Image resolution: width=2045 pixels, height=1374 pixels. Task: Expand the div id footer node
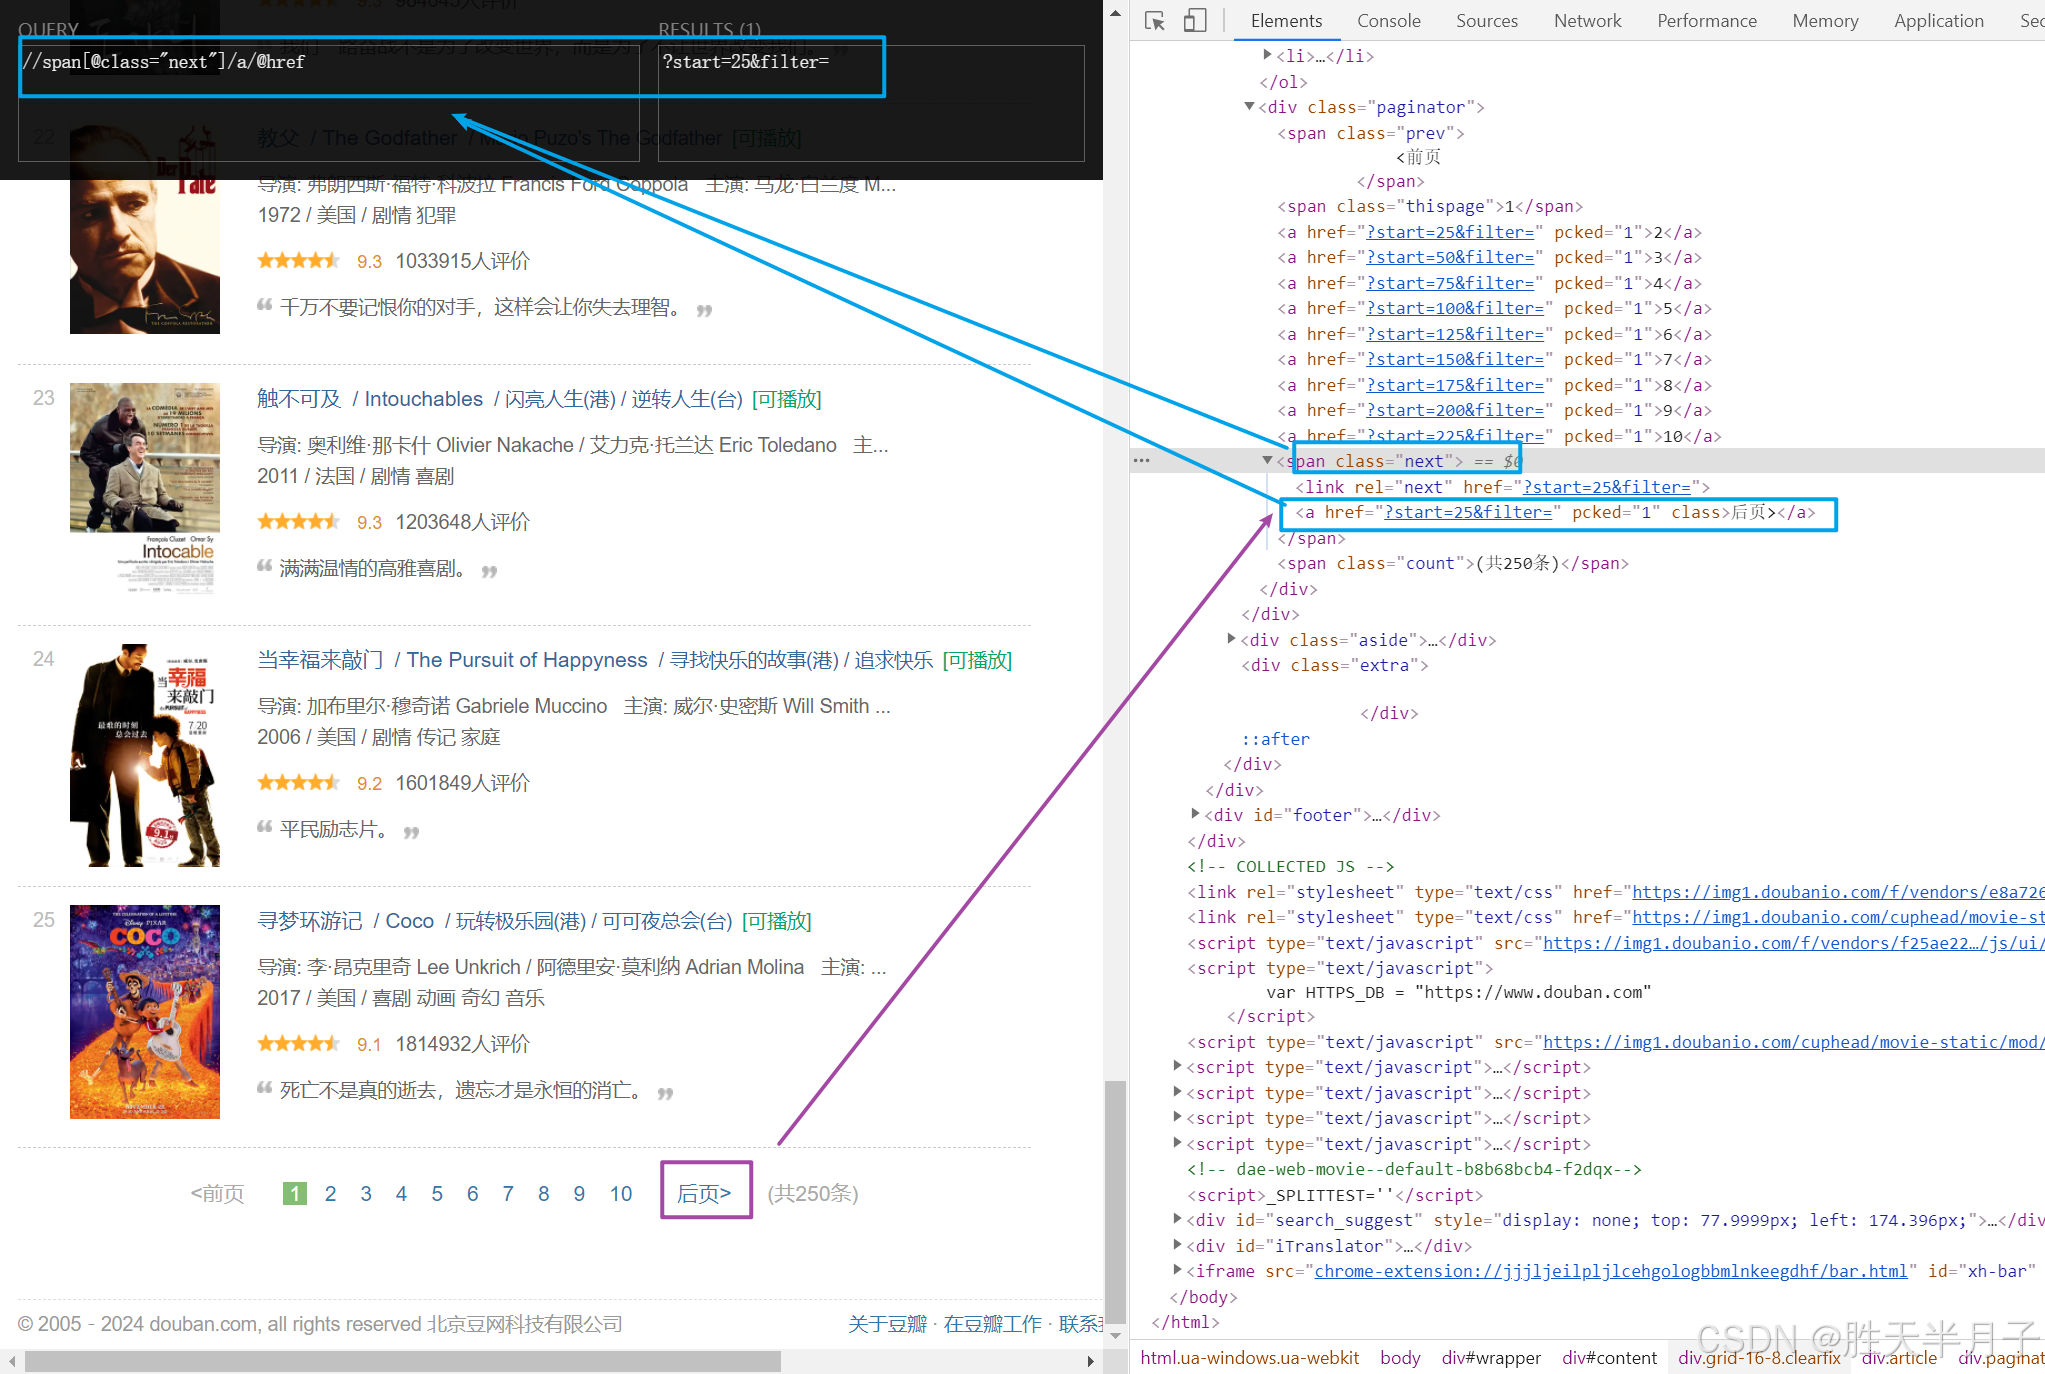click(x=1195, y=814)
